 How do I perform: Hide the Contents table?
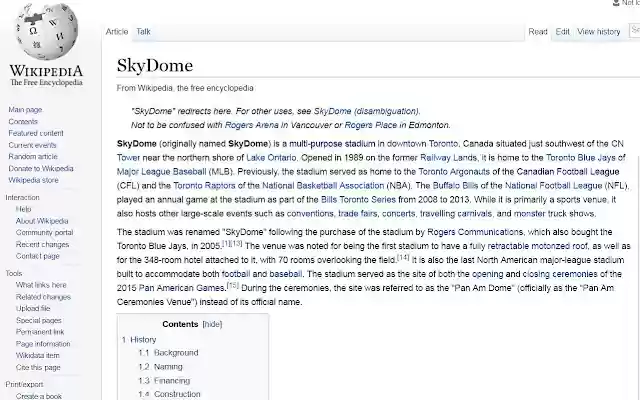coord(212,324)
